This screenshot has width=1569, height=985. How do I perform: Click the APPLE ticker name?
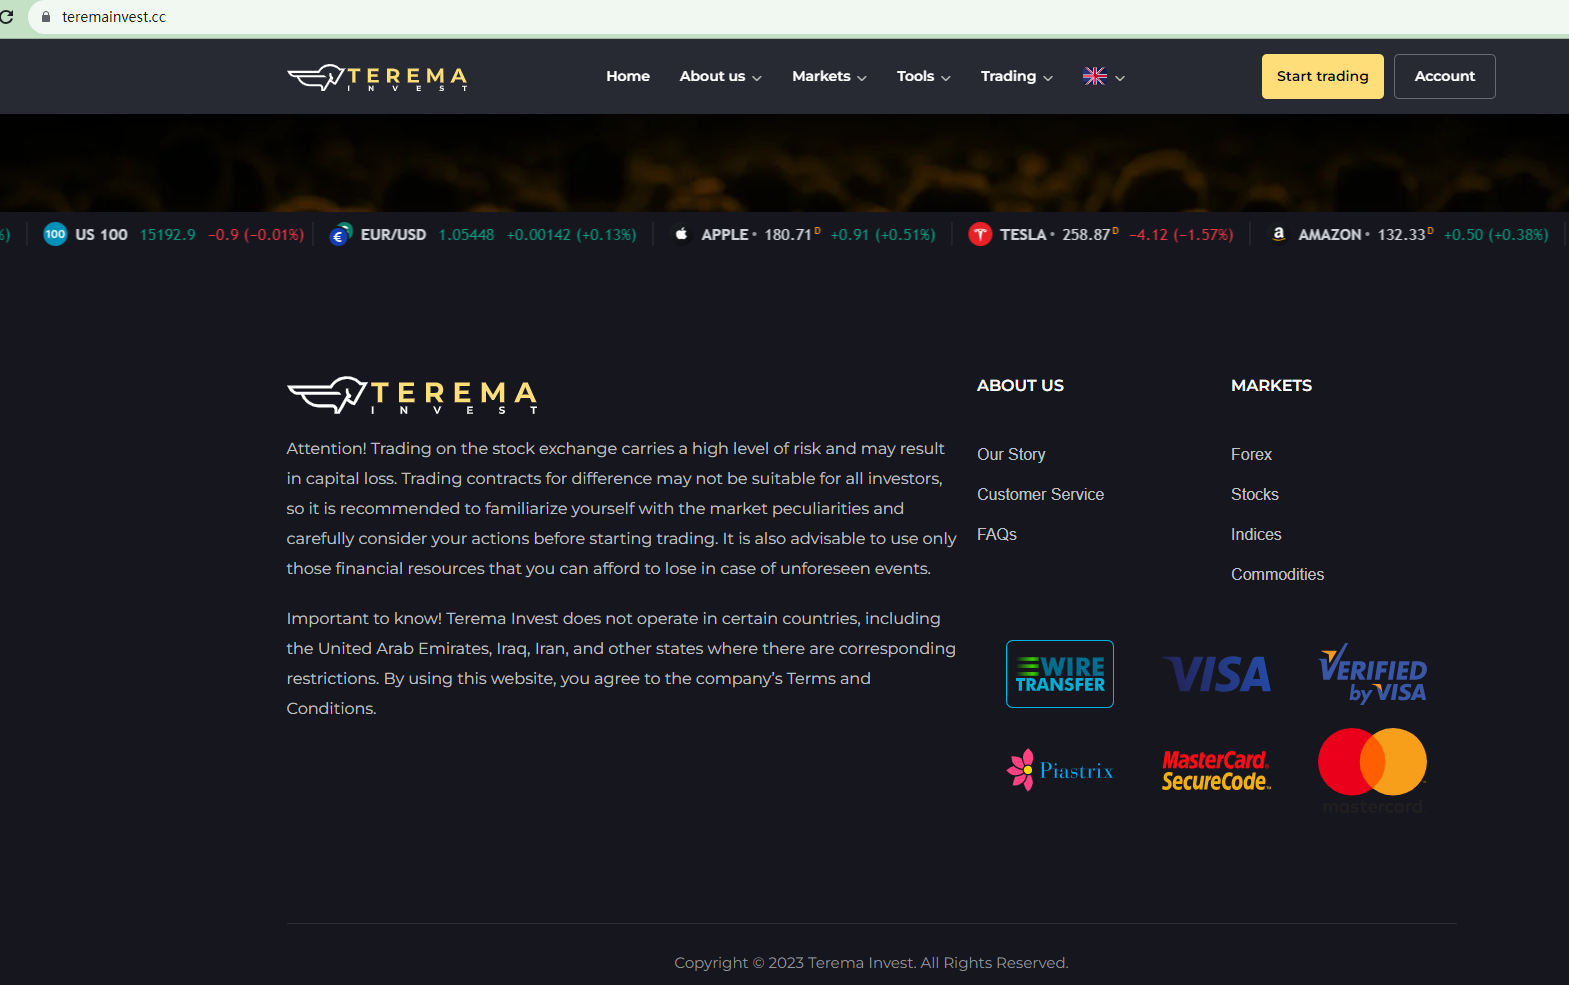pyautogui.click(x=725, y=234)
